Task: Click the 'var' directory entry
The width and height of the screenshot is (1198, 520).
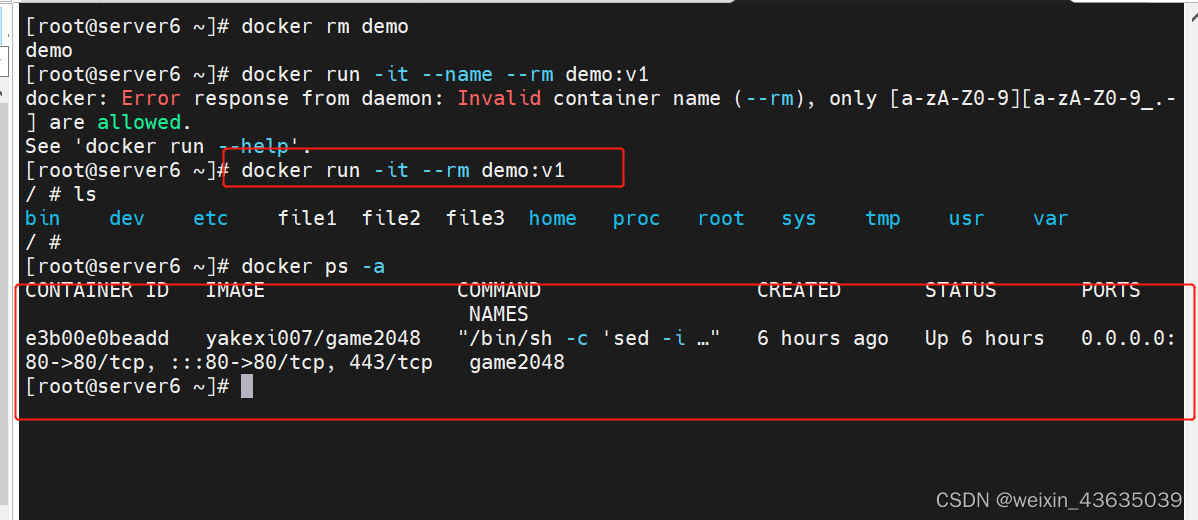Action: 1051,218
